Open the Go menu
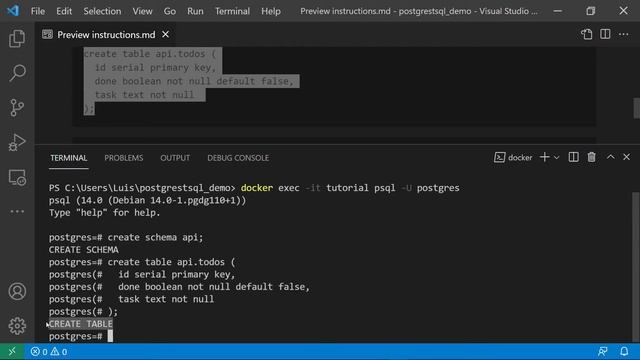The height and width of the screenshot is (360, 640). (x=170, y=11)
